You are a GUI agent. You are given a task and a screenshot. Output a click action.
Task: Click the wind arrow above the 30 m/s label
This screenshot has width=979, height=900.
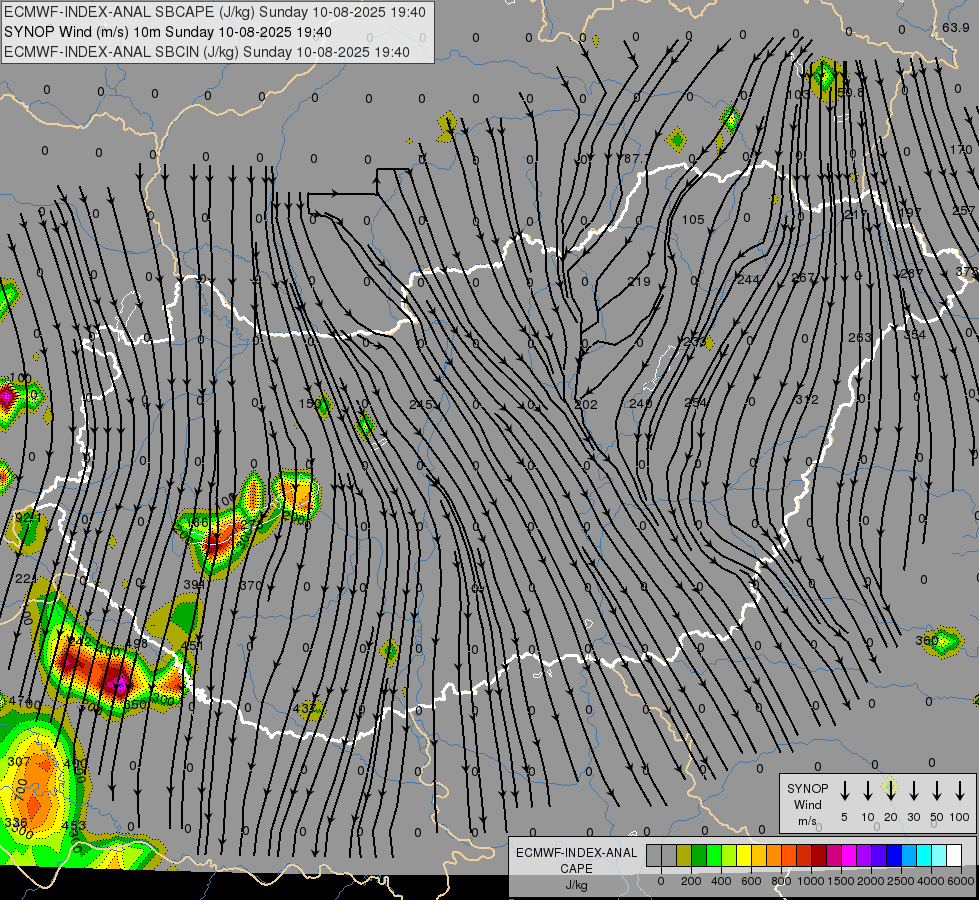tap(914, 791)
